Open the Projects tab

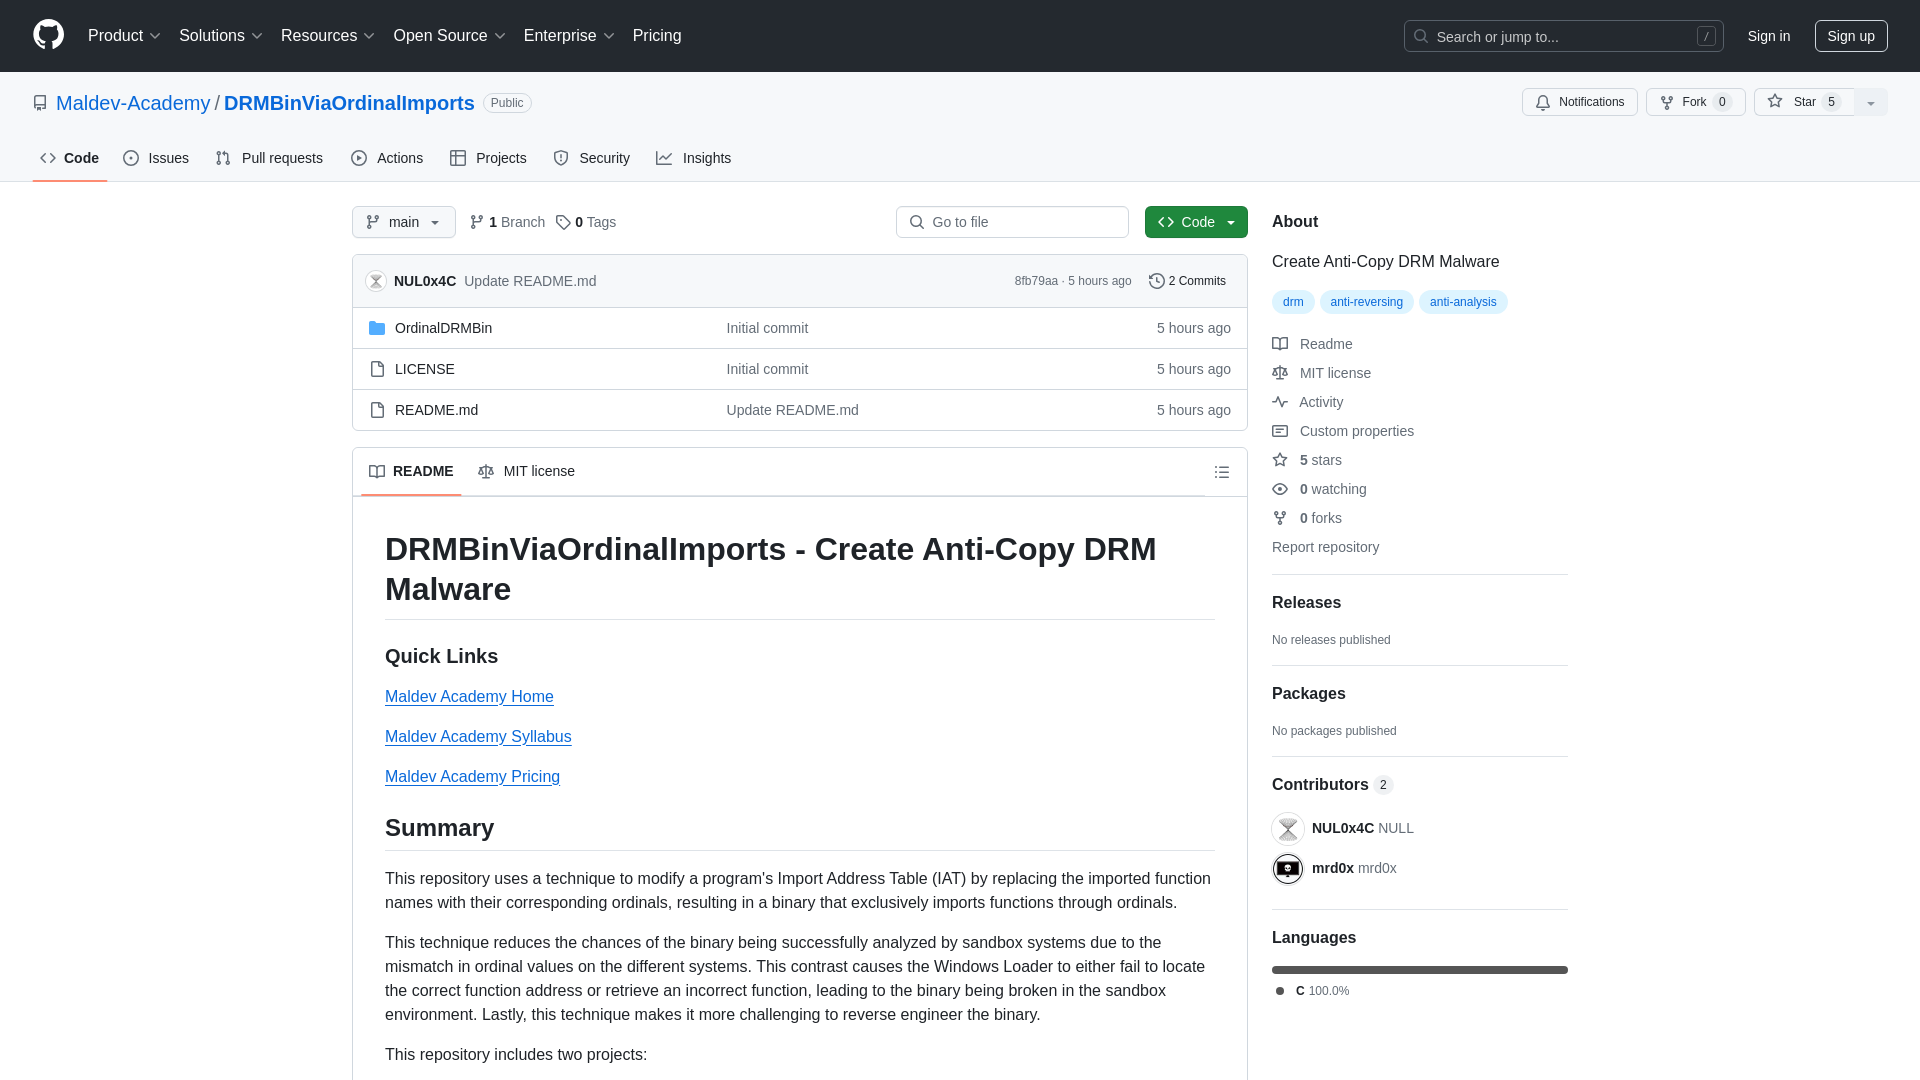pyautogui.click(x=488, y=158)
